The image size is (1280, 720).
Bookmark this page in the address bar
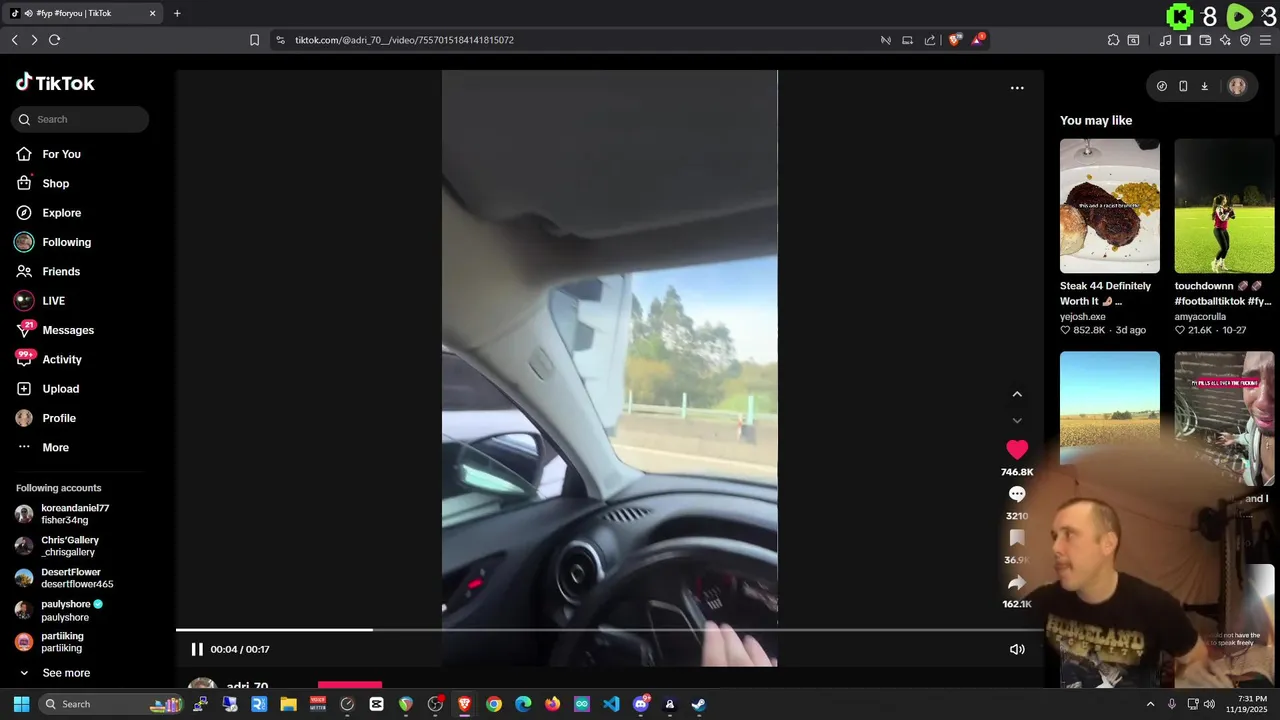(254, 40)
